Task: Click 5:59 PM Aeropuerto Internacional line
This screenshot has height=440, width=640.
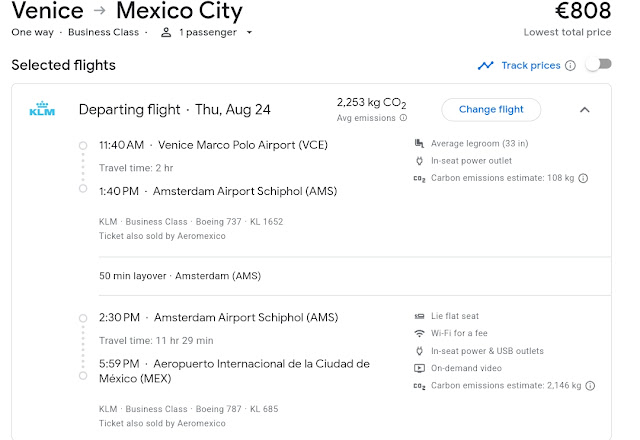Action: coord(234,371)
